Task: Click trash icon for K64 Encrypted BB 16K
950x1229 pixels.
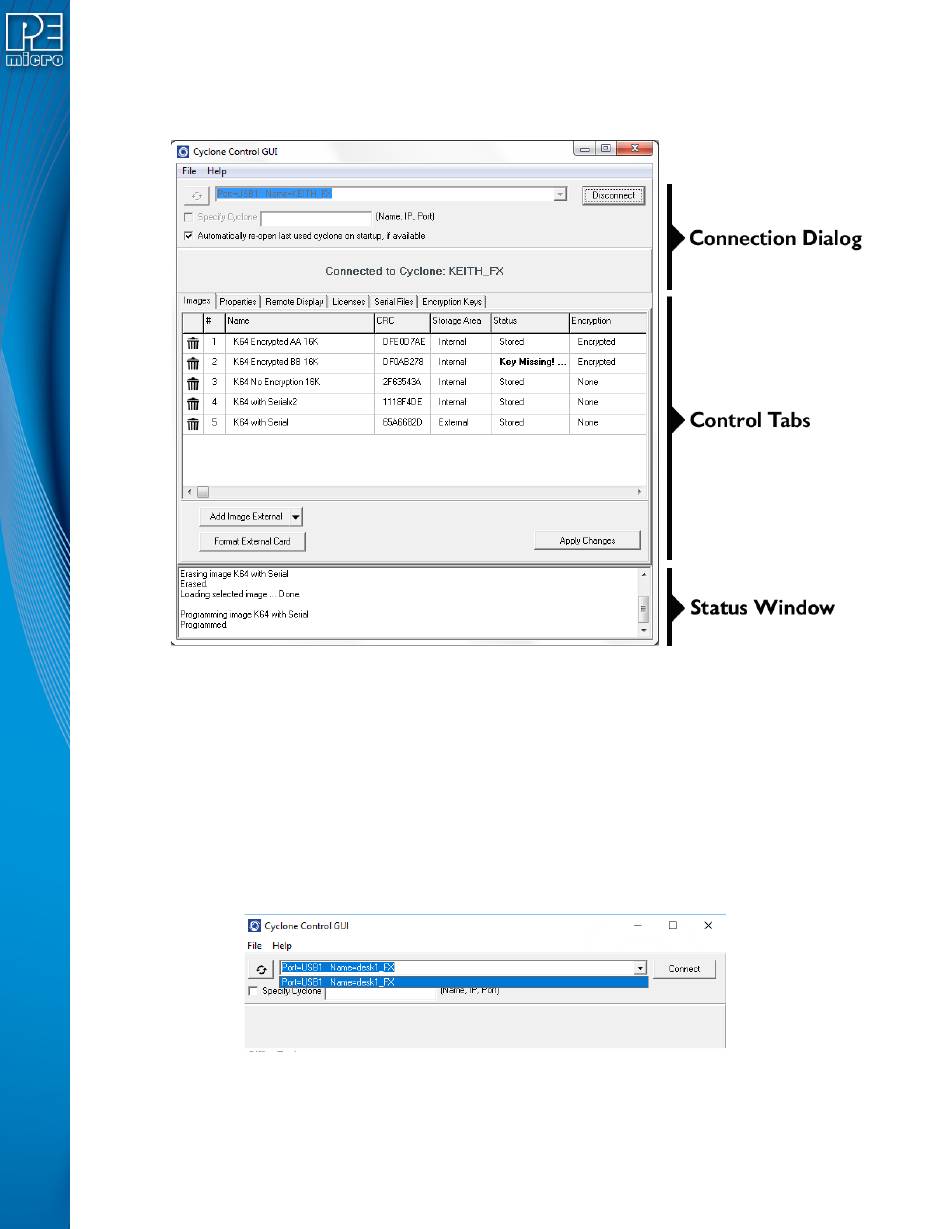Action: click(193, 363)
